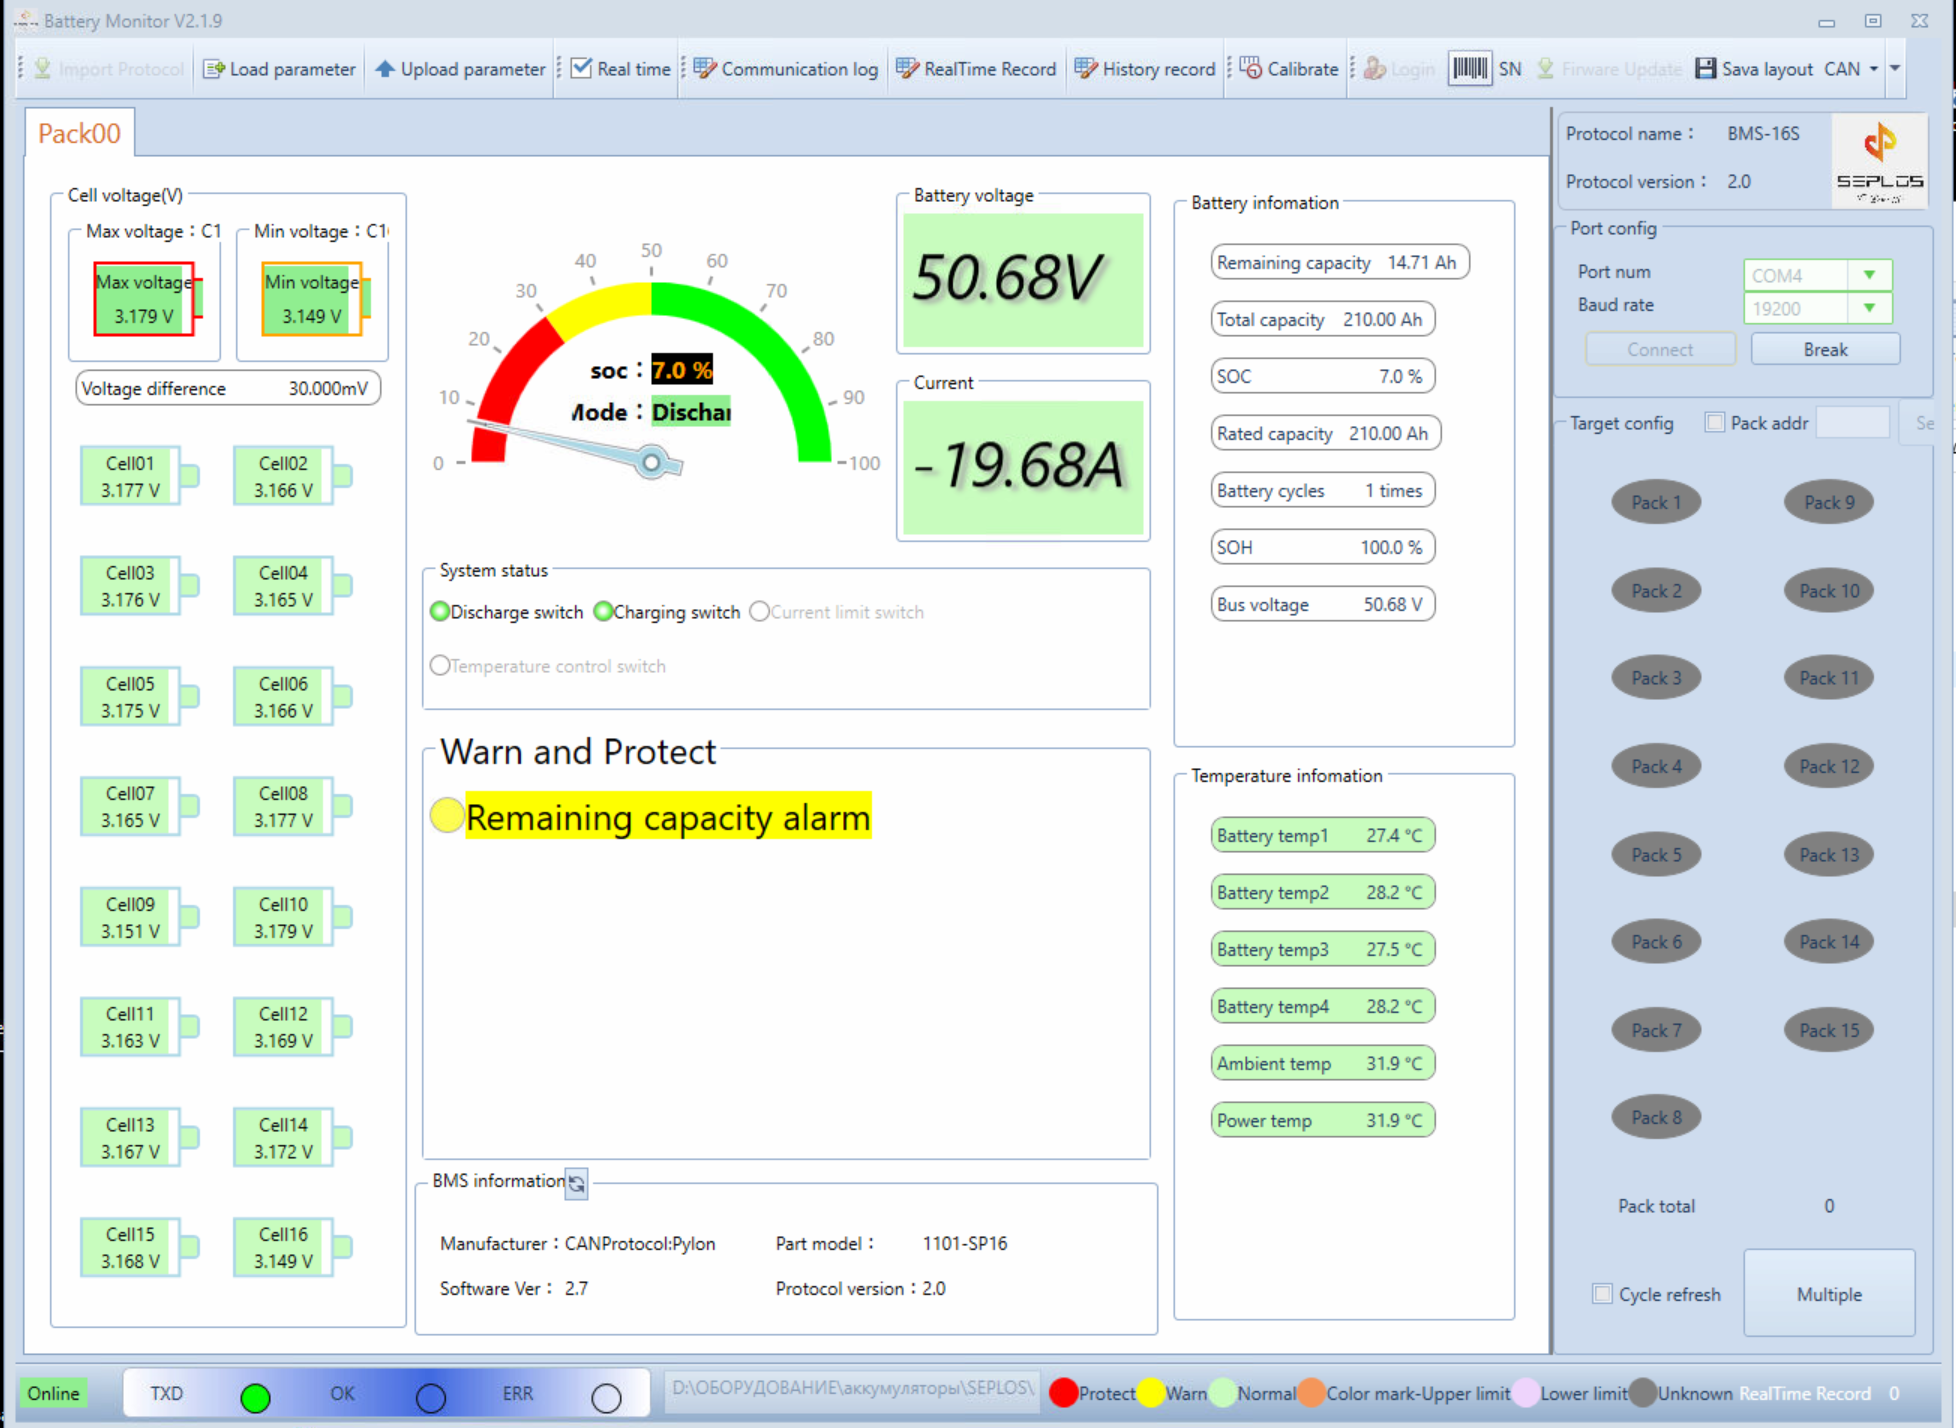Click the Calibrate icon
This screenshot has width=1956, height=1428.
(x=1250, y=69)
